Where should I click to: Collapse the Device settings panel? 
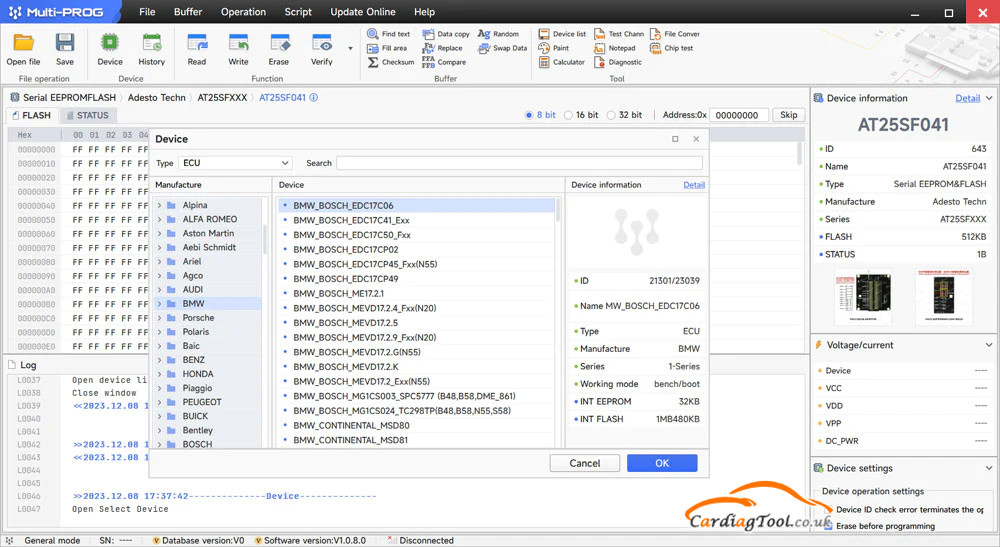pos(989,468)
